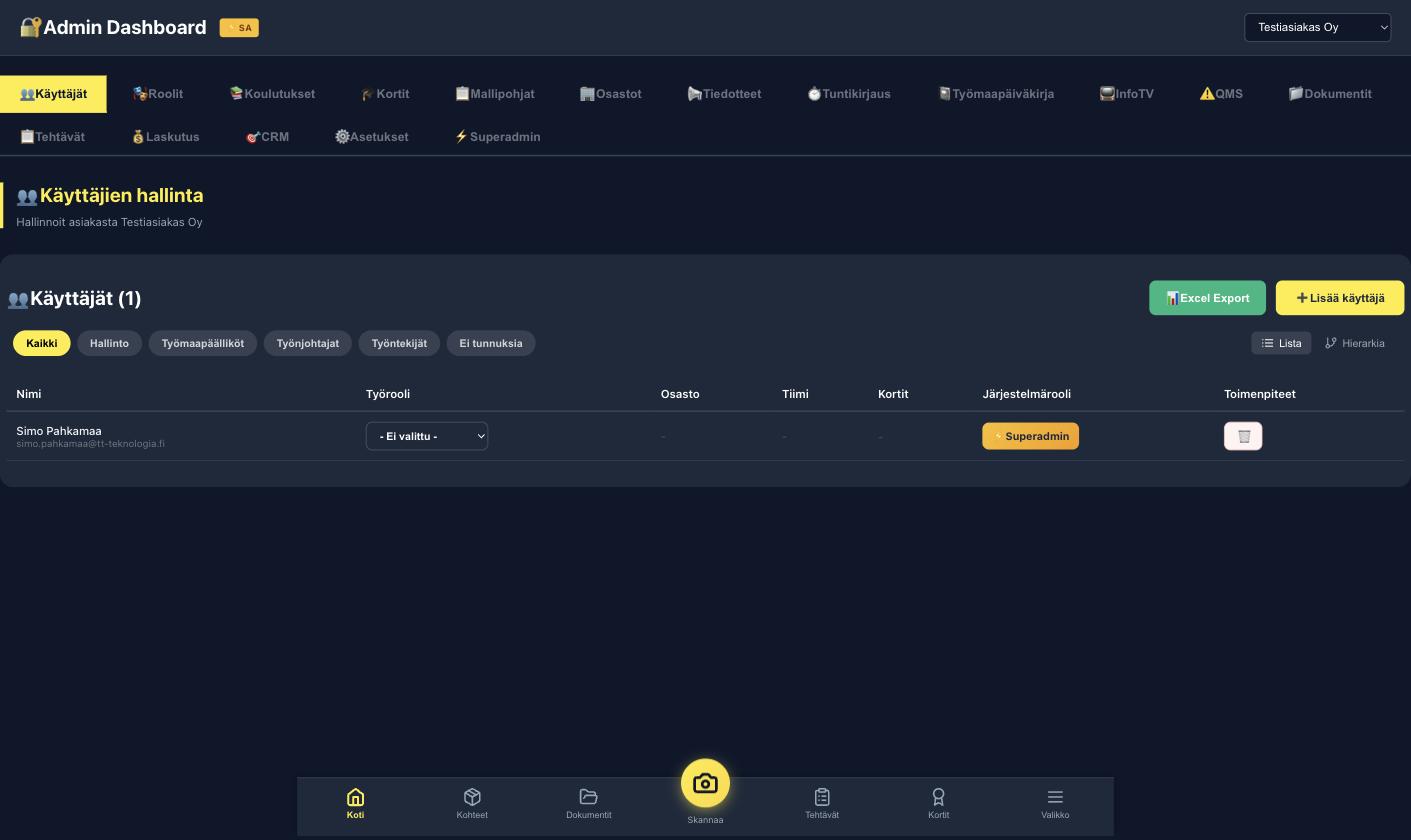
Task: Open the Mallipohjat tab
Action: coord(495,94)
